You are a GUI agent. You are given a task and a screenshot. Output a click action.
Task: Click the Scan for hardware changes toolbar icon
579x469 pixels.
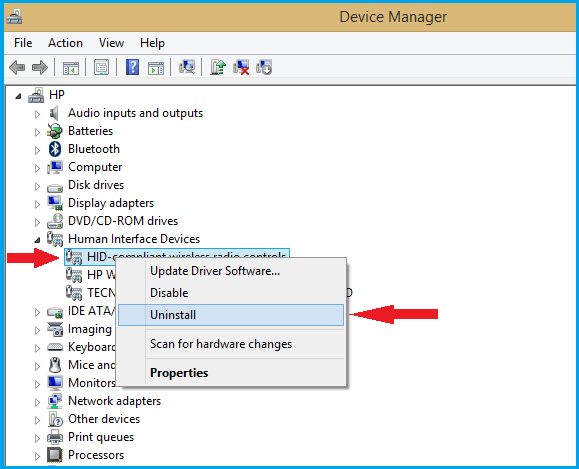(187, 67)
